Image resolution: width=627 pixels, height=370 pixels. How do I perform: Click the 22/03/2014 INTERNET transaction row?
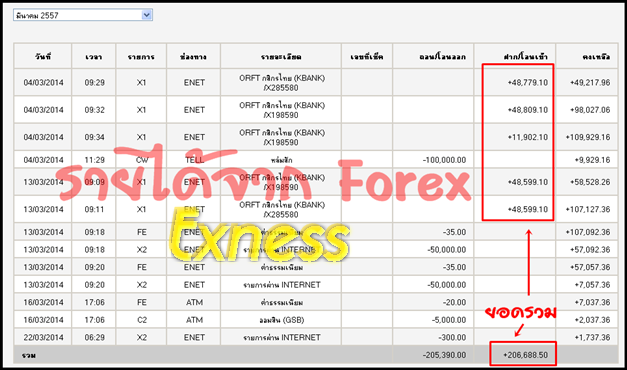[316, 337]
